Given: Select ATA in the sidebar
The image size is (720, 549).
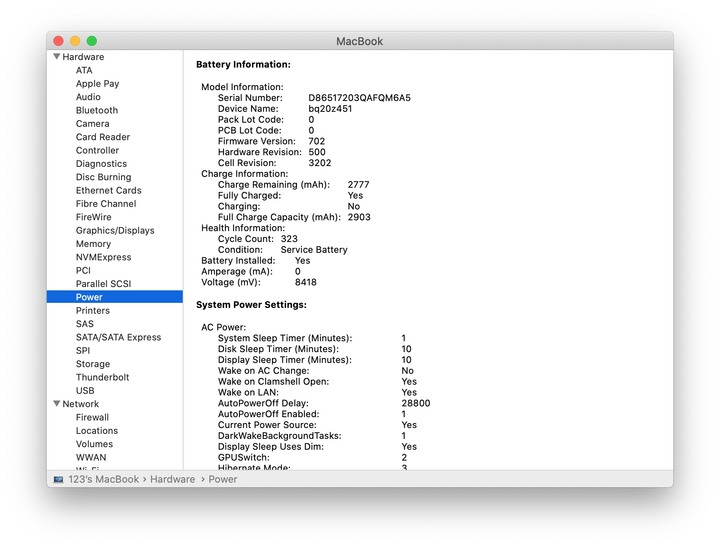Looking at the screenshot, I should point(84,70).
